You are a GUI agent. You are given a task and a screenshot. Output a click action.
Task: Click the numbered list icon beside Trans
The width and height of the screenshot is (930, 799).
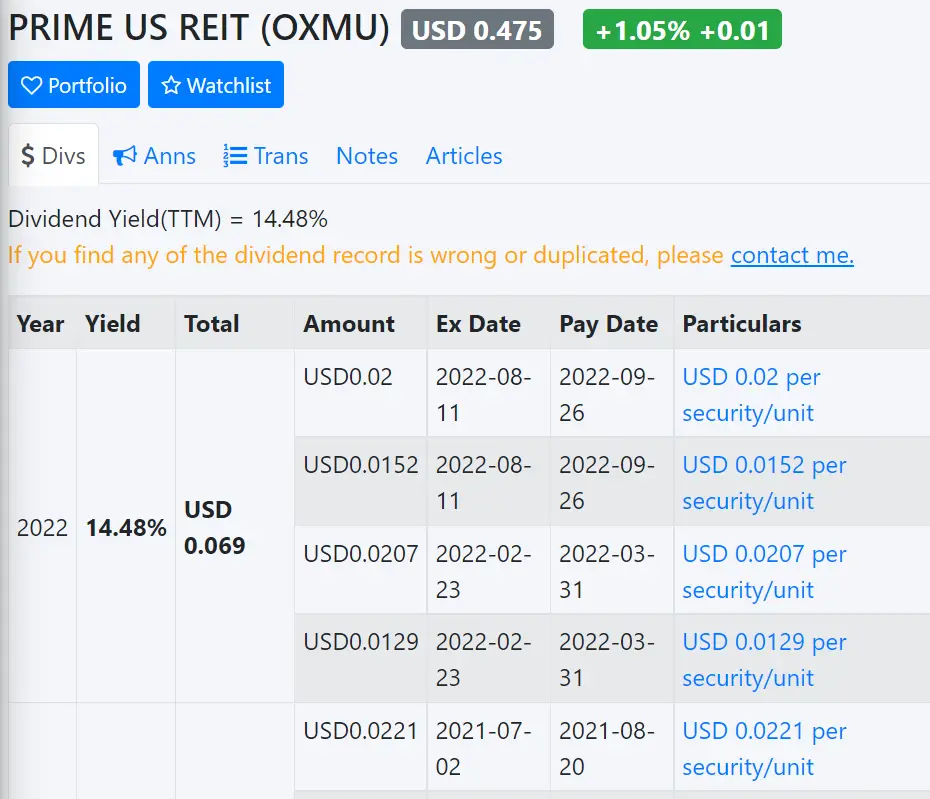pos(235,156)
